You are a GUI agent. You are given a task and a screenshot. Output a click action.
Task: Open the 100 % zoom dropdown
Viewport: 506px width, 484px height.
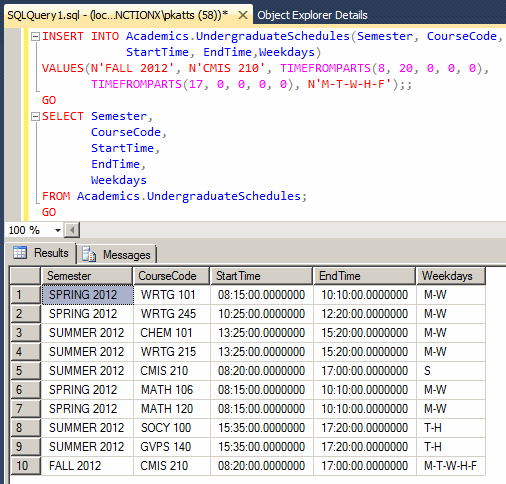point(58,230)
